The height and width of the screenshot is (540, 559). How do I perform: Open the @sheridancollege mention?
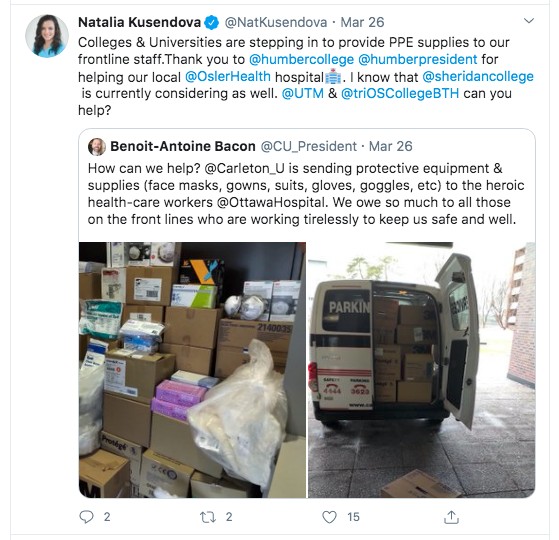click(478, 76)
